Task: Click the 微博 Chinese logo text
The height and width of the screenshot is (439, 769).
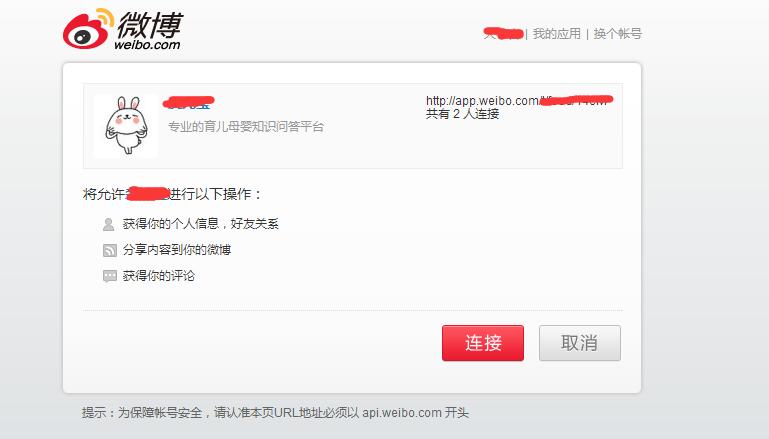Action: (150, 25)
